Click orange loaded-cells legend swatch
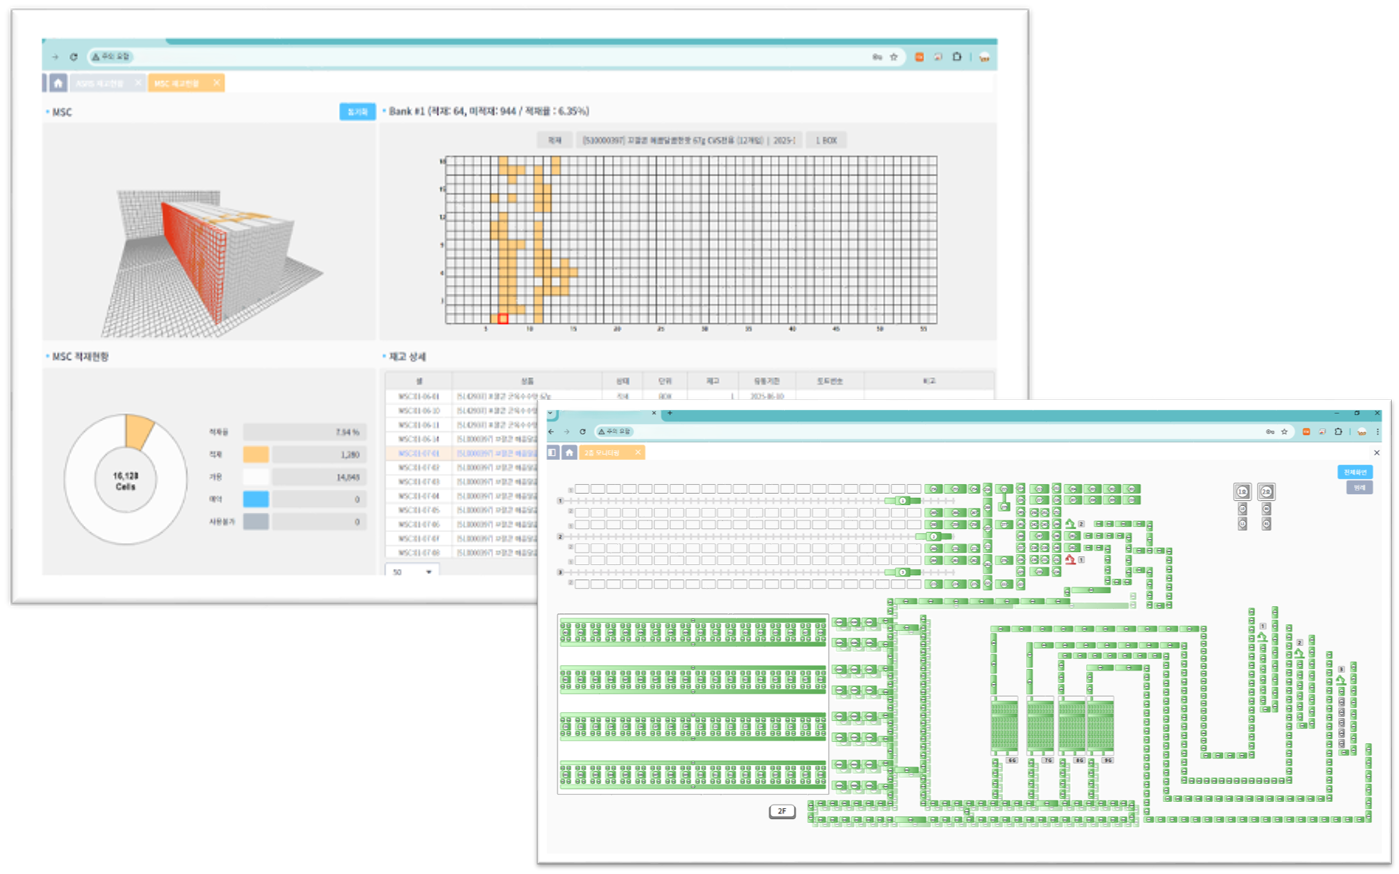 coord(256,455)
